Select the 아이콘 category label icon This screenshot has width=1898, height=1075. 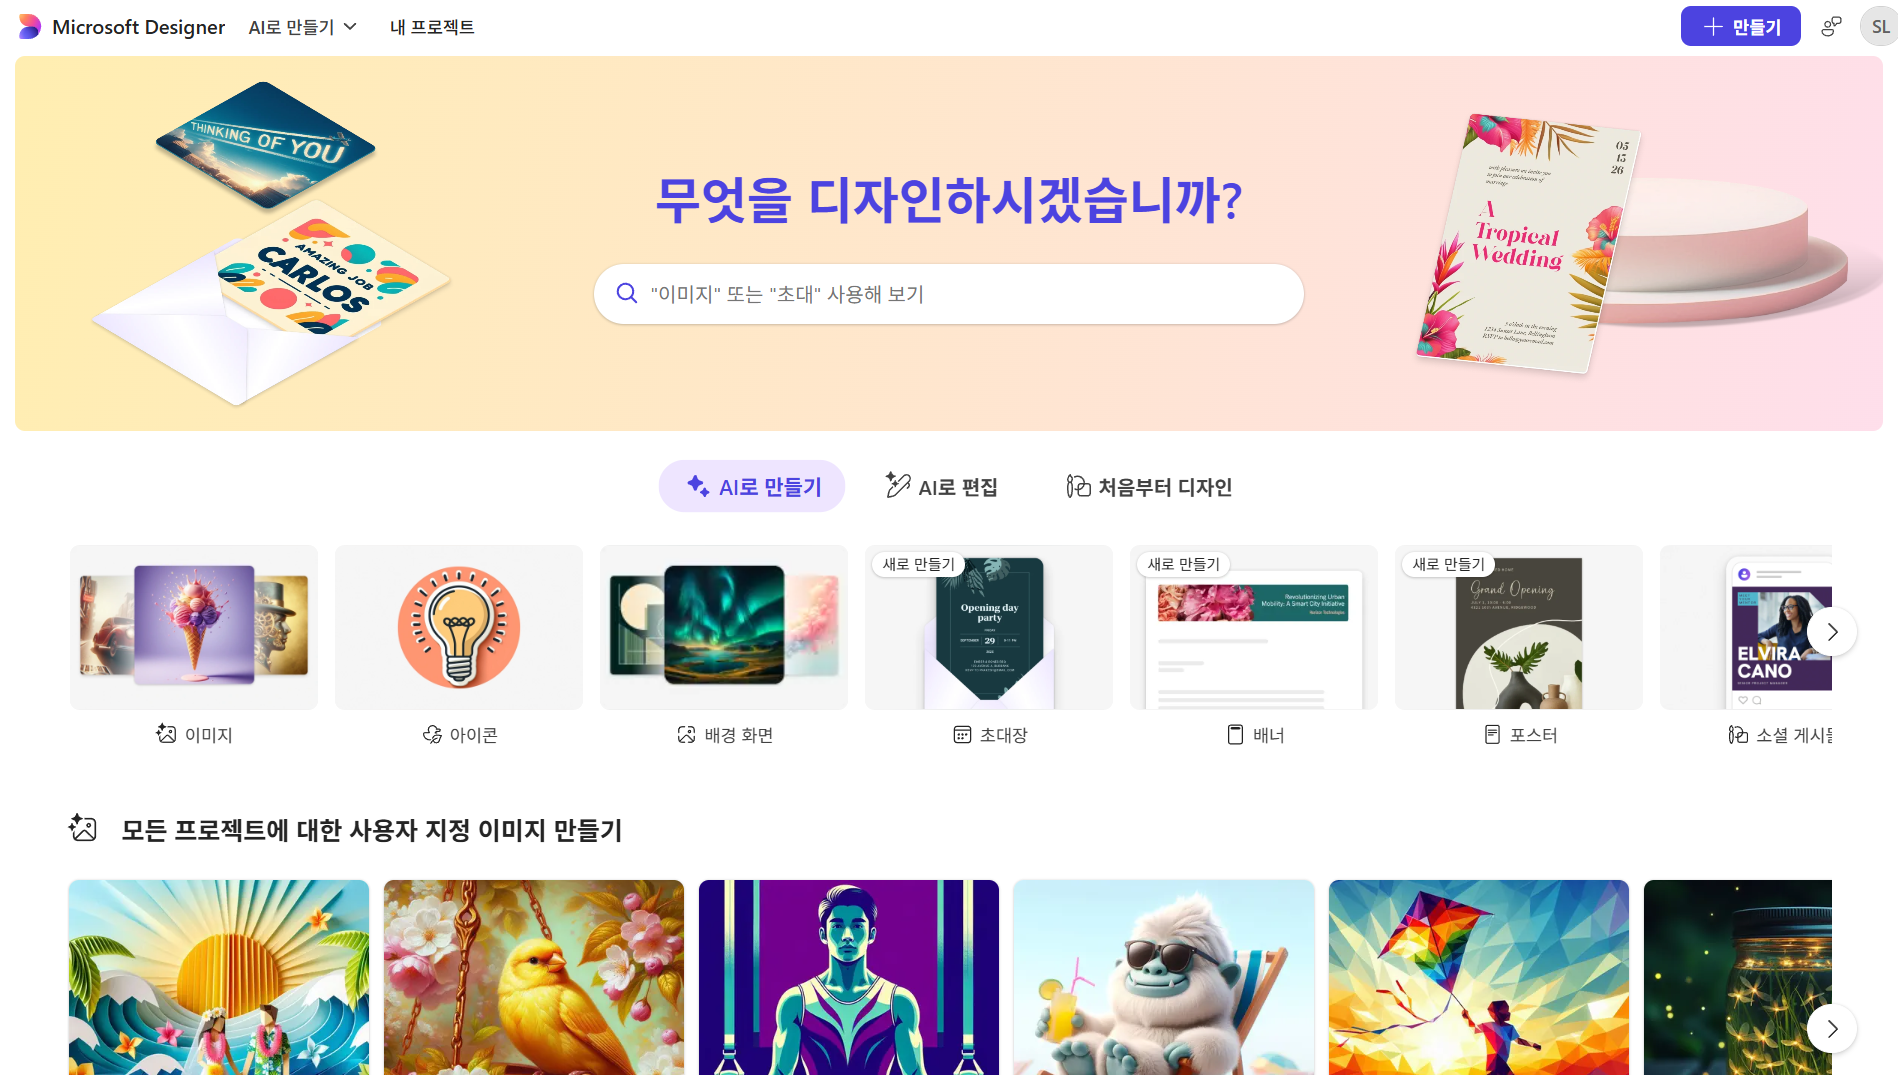432,735
